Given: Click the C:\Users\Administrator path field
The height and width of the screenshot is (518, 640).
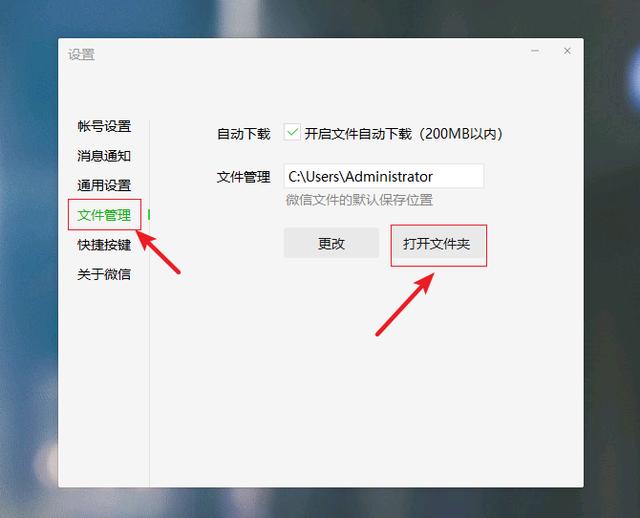Looking at the screenshot, I should [x=384, y=176].
